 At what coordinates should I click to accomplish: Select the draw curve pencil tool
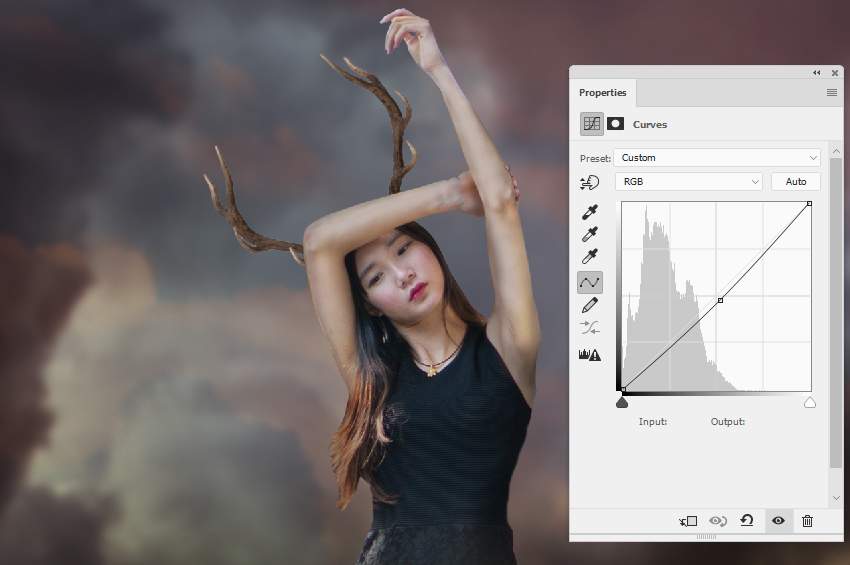tap(590, 305)
